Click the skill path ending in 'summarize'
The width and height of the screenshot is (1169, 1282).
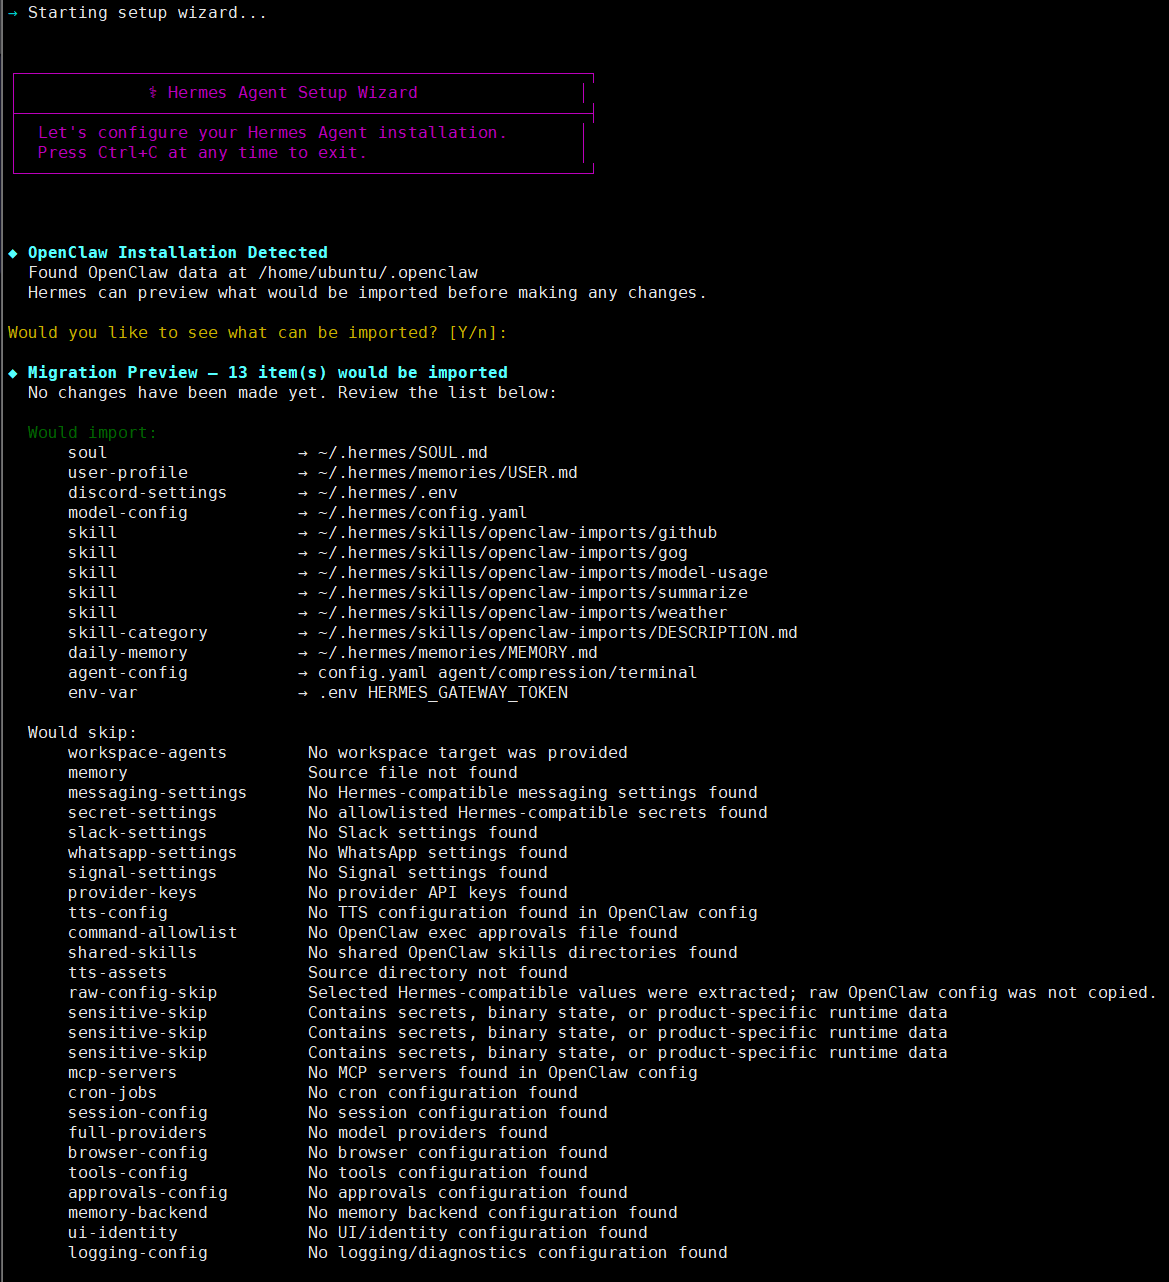(x=533, y=592)
